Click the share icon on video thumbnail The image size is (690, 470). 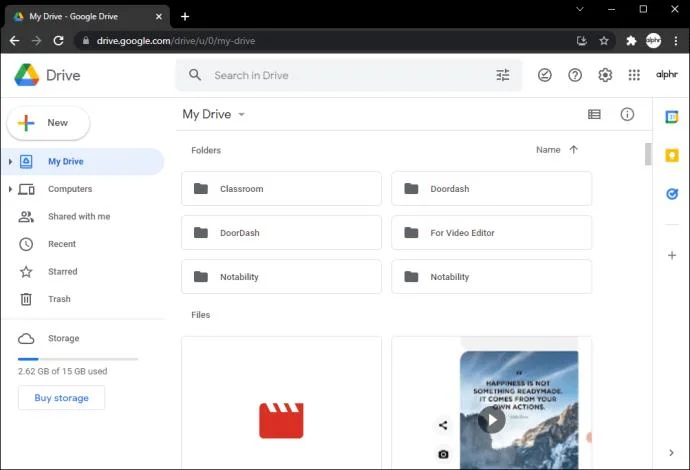(443, 425)
